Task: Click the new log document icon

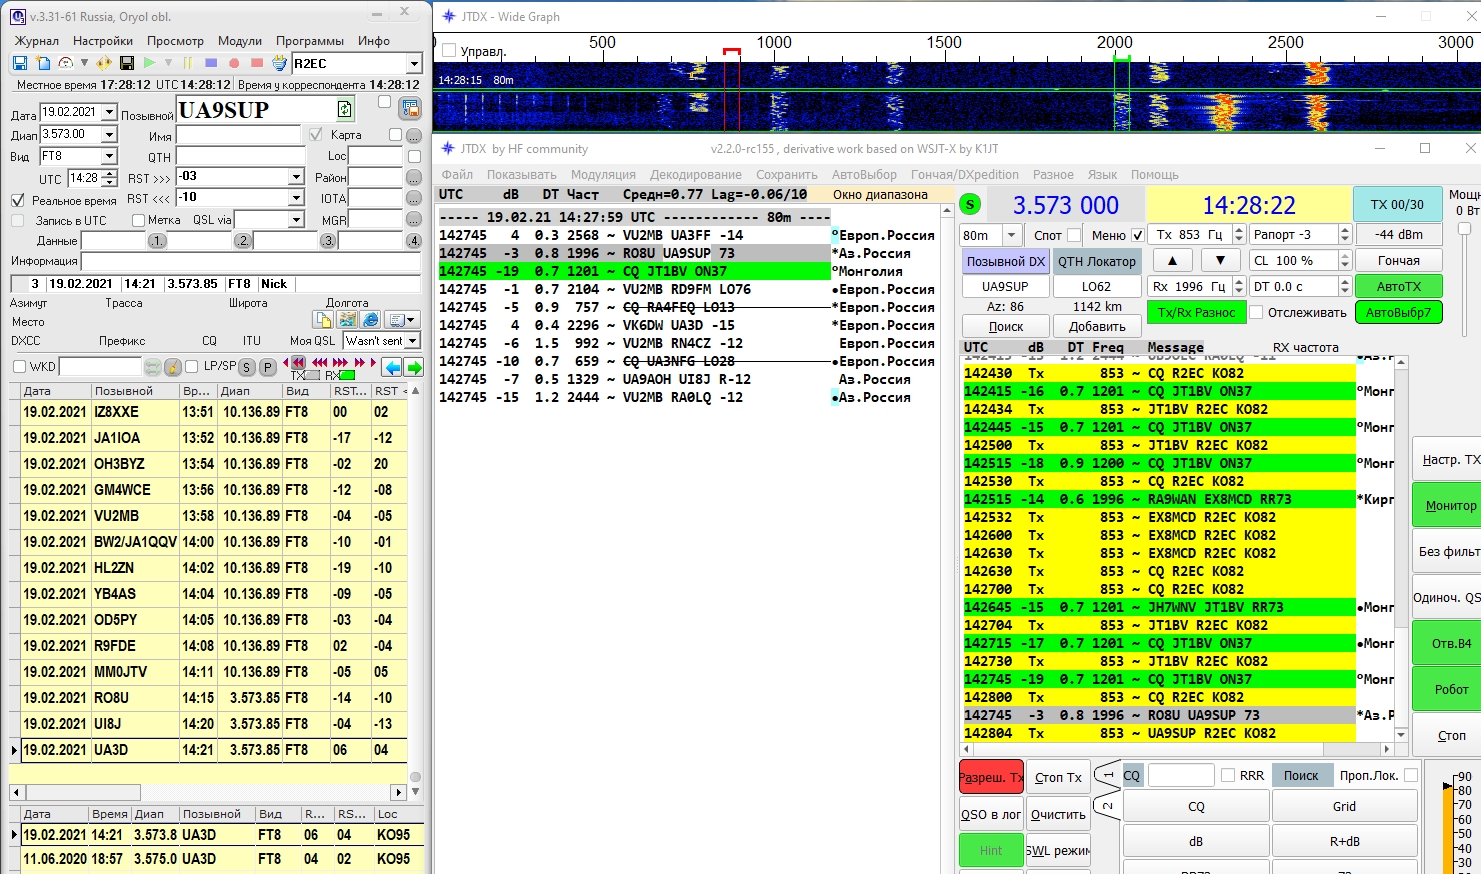Action: point(43,63)
